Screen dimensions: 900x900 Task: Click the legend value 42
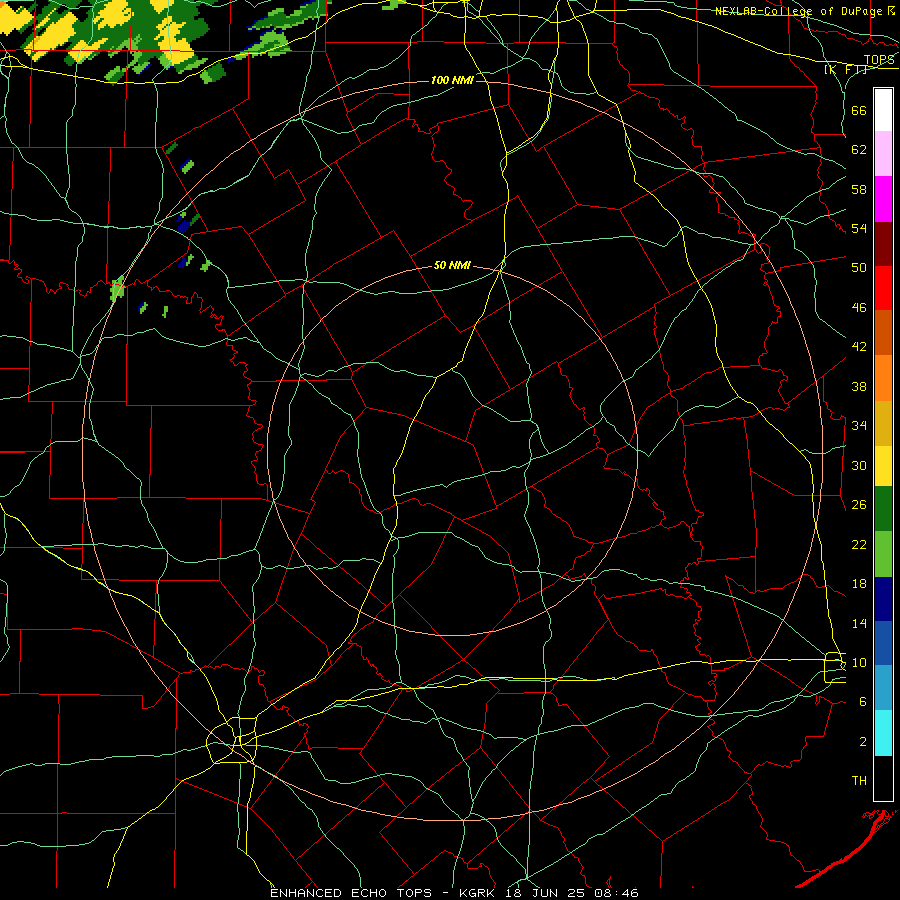point(859,347)
